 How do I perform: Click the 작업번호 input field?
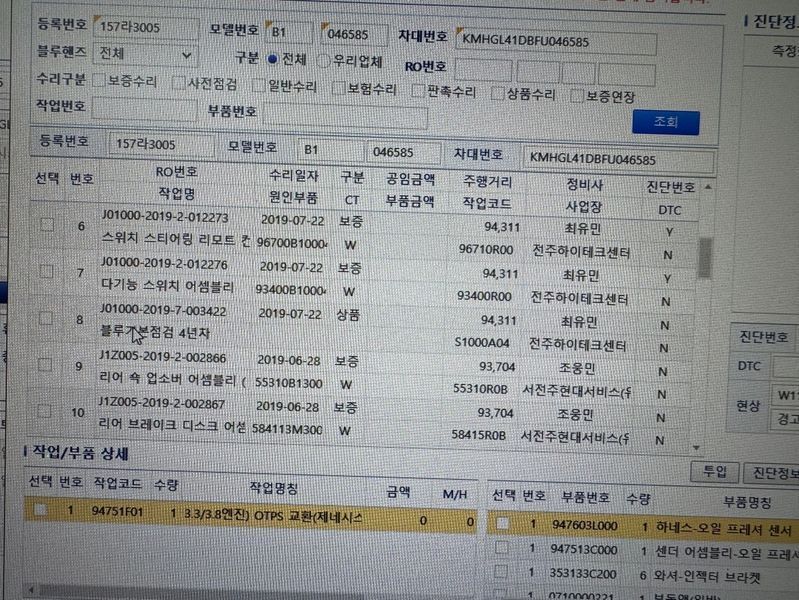click(144, 108)
